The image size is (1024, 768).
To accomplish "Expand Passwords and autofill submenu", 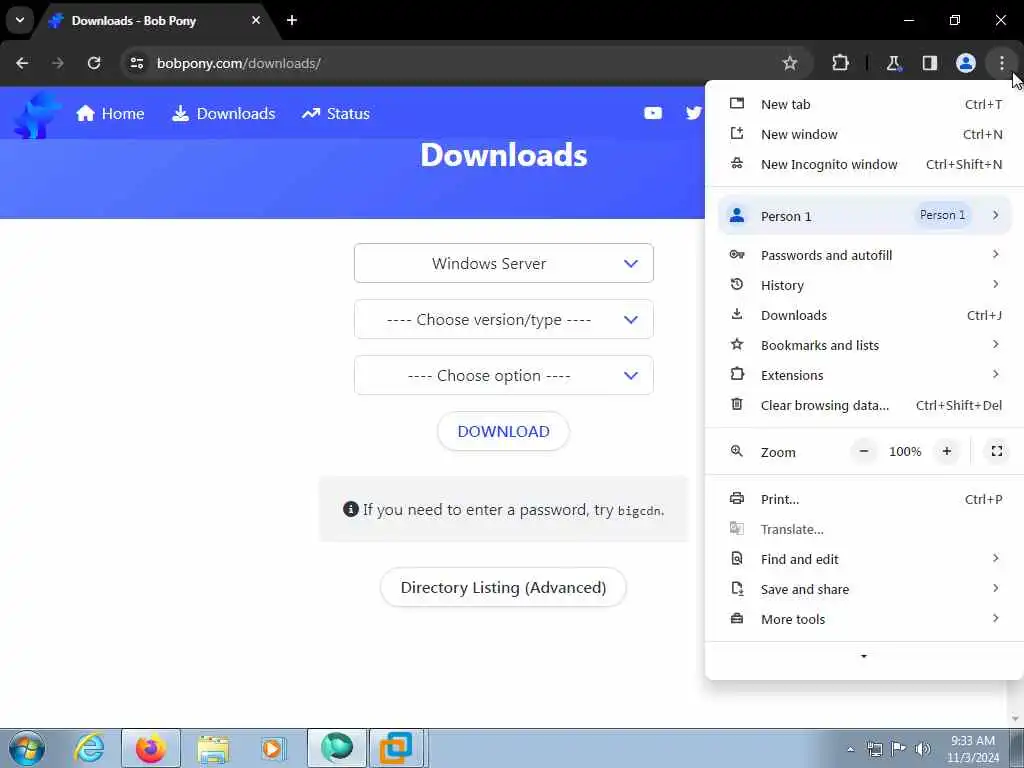I will [864, 255].
